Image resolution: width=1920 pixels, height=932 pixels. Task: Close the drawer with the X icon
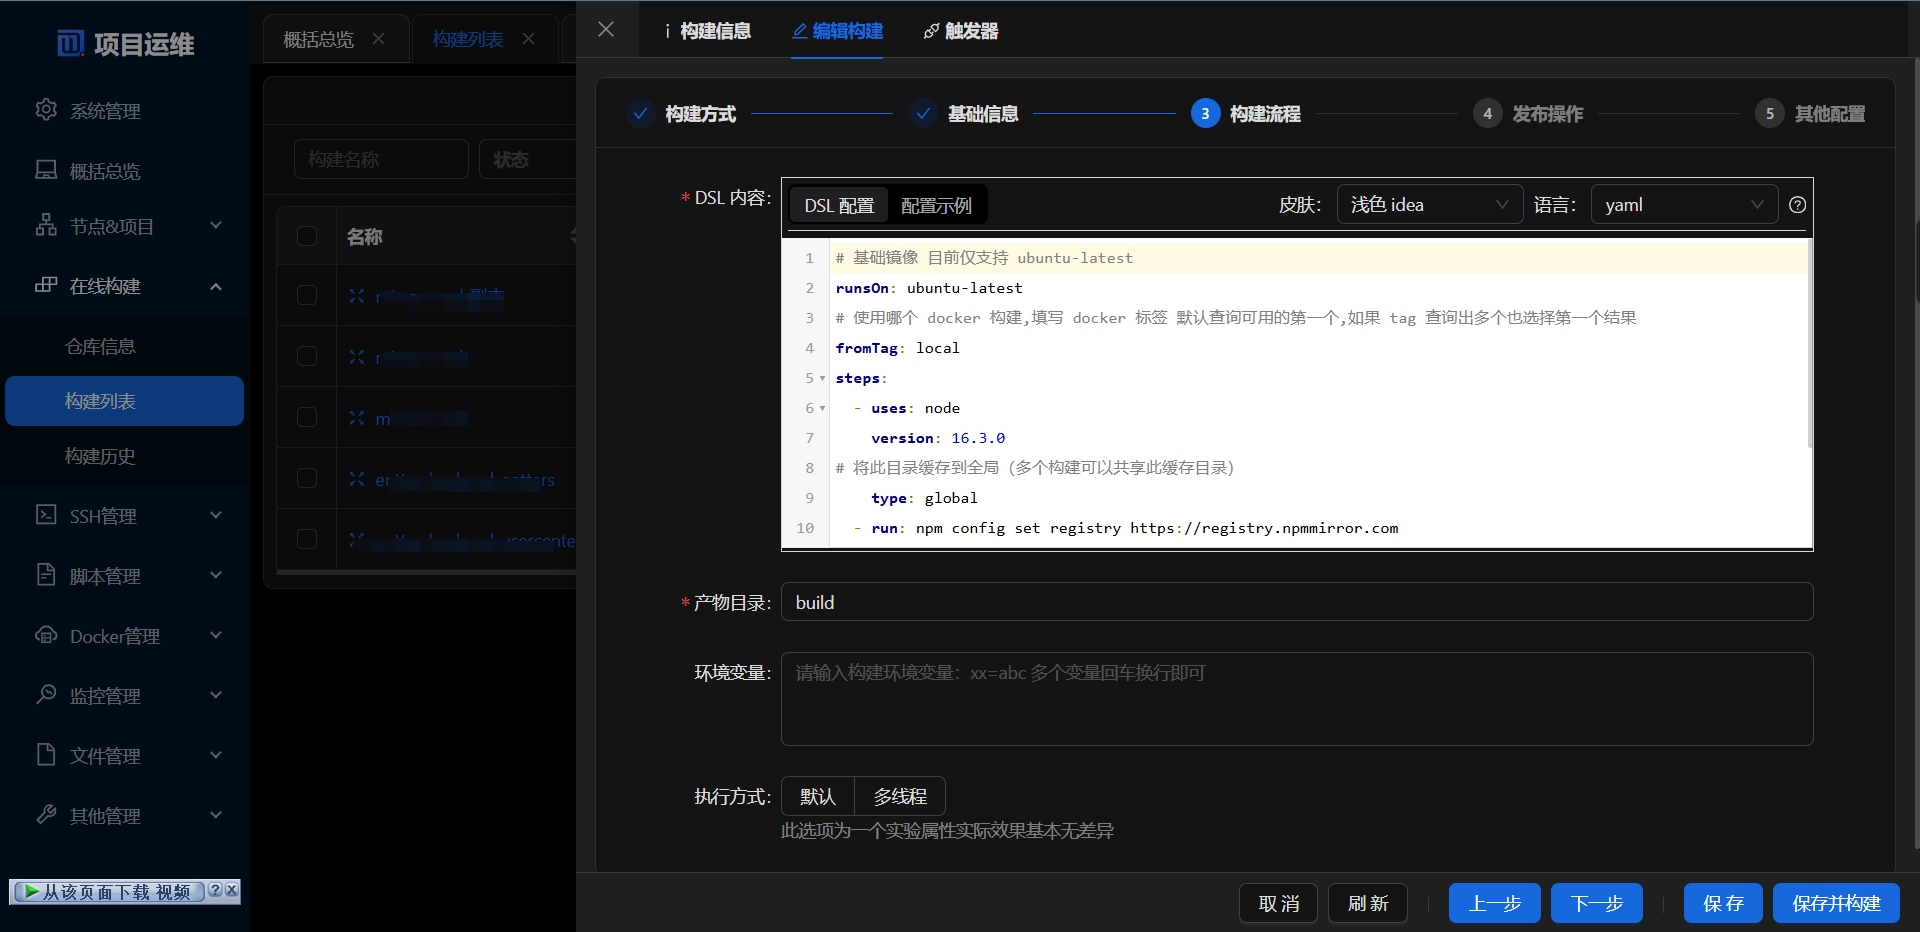tap(606, 29)
